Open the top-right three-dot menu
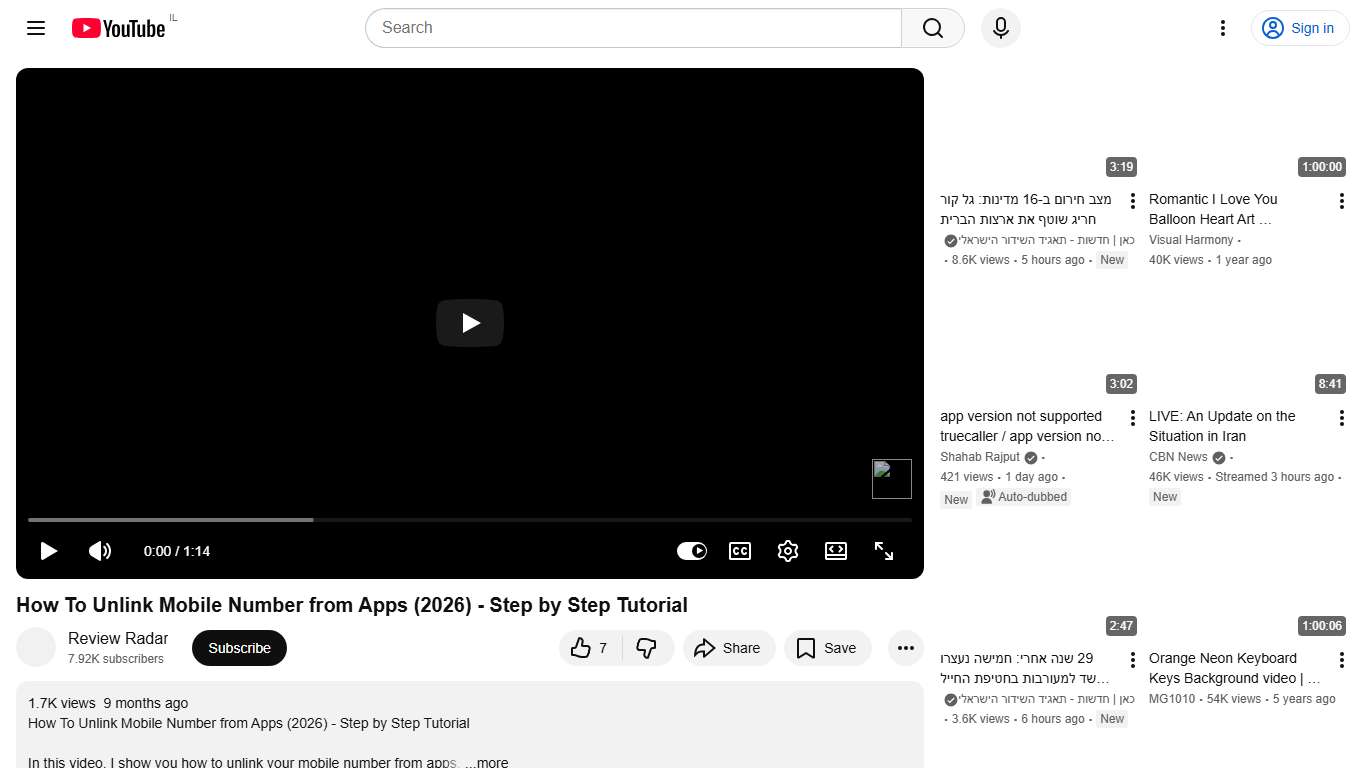The image size is (1366, 768). 1222,28
